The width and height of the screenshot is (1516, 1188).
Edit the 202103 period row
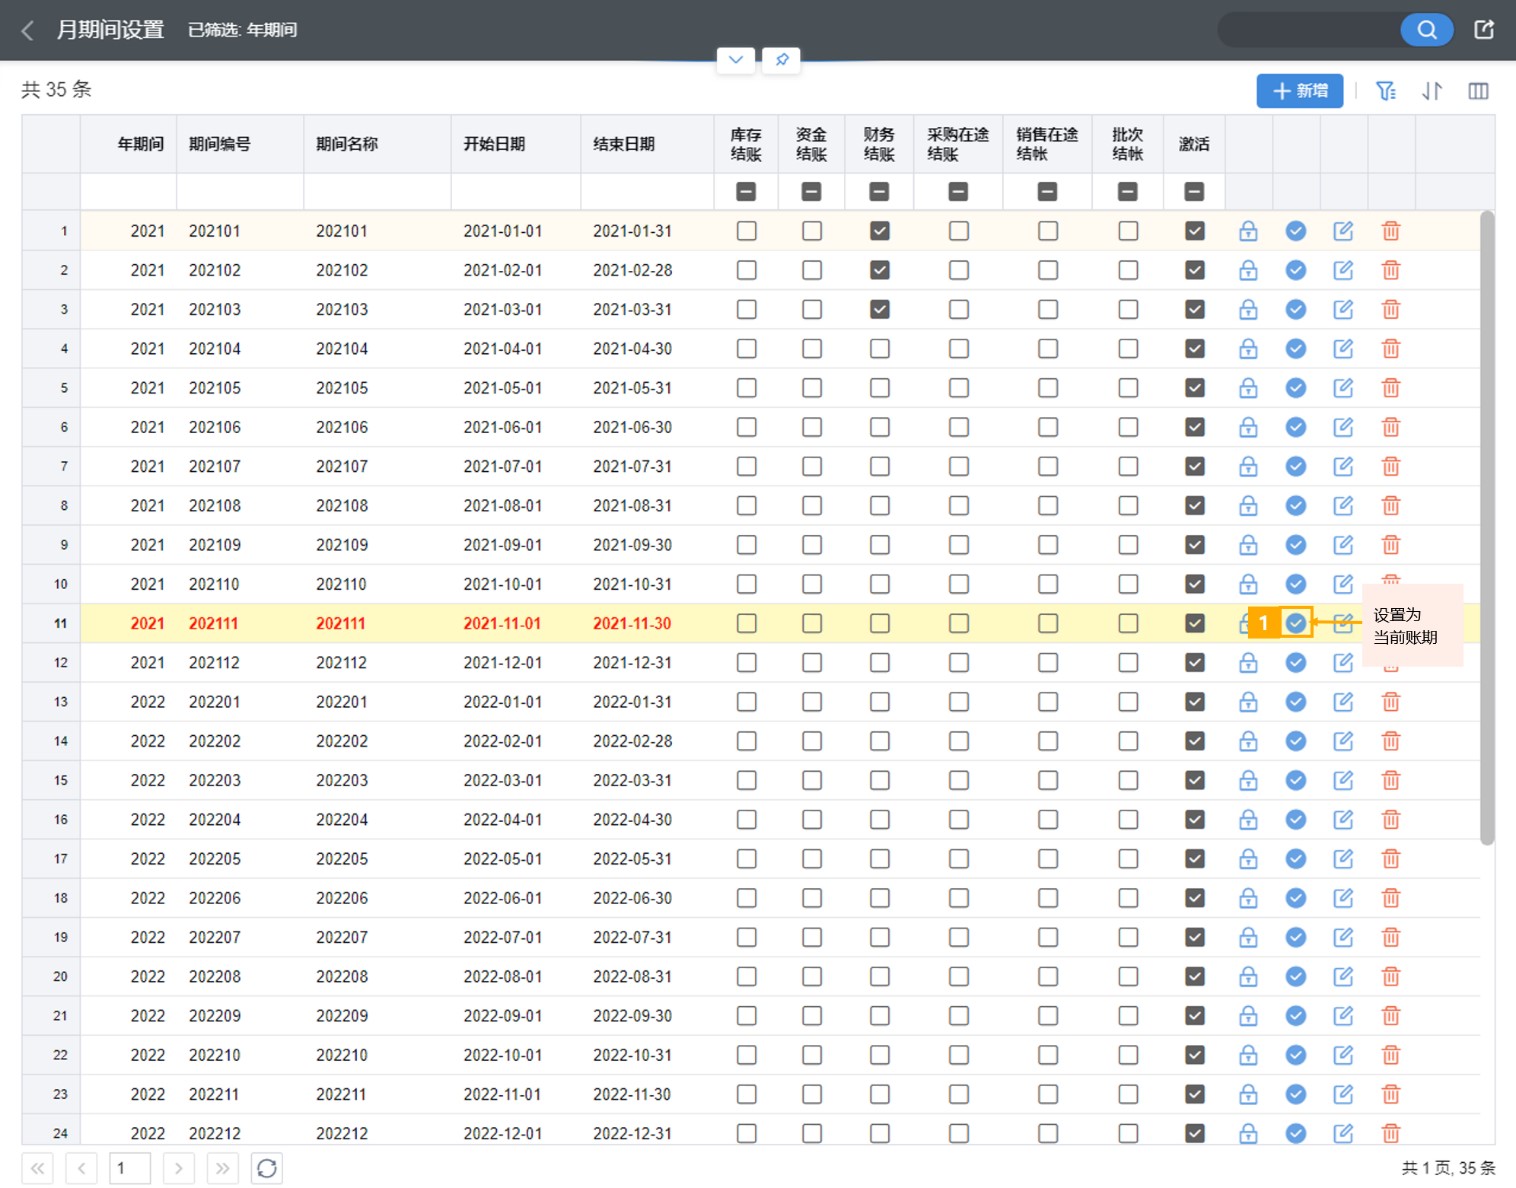1343,309
